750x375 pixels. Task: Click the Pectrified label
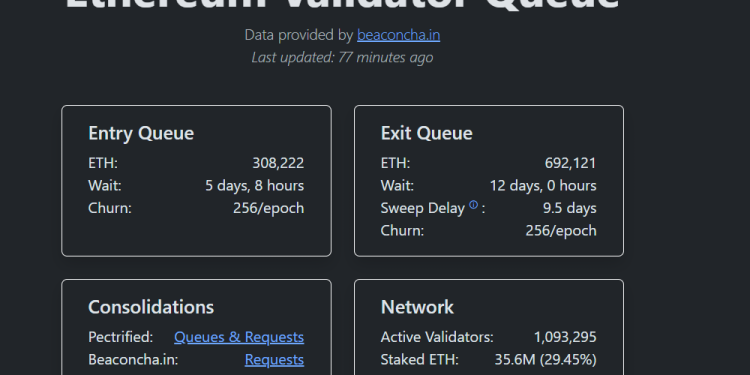pyautogui.click(x=121, y=337)
